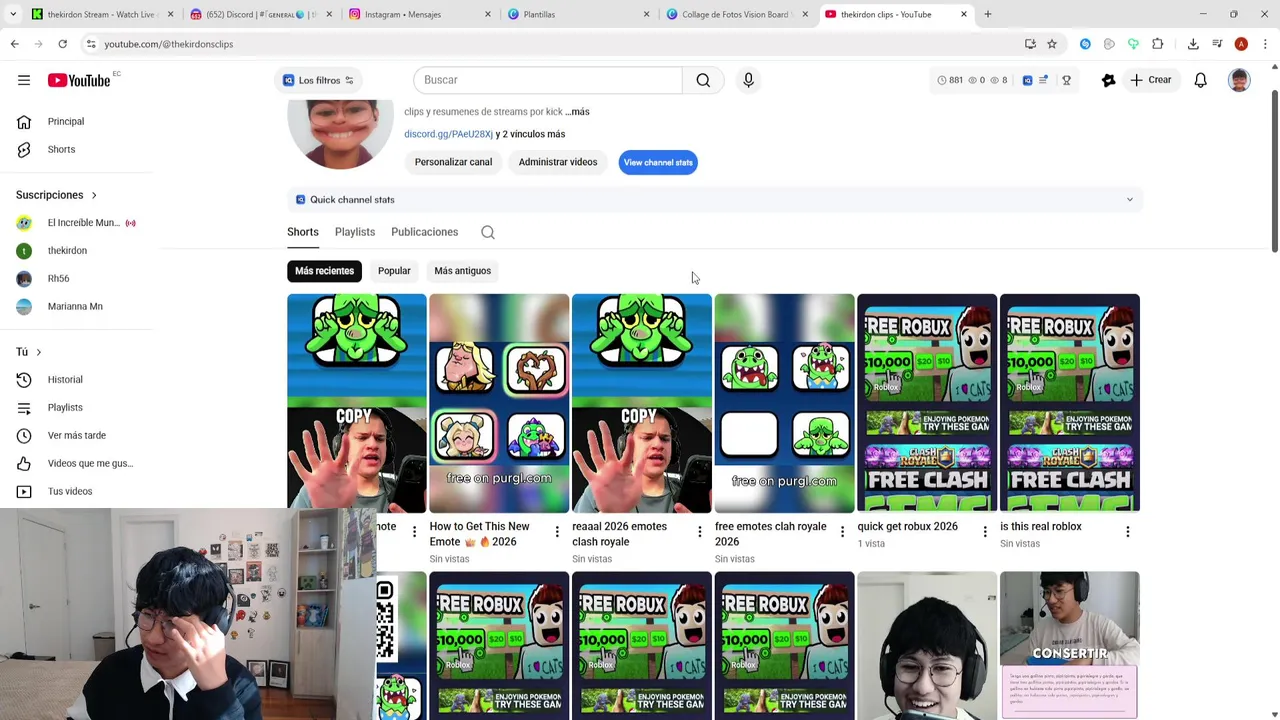Click the Buscar search field
The image size is (1280, 720).
[548, 80]
